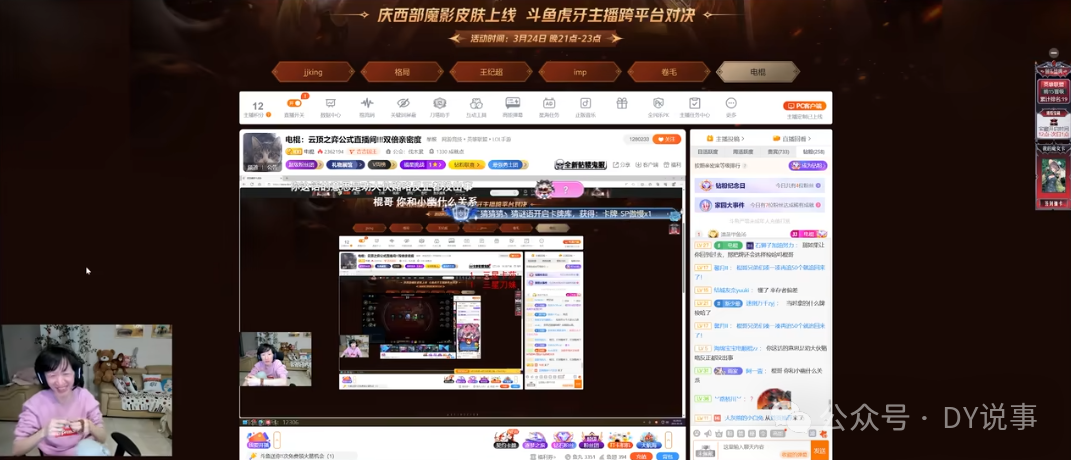The image size is (1071, 460).
Task: Click the 全新骷髅鬼靴 banner
Action: tap(581, 165)
